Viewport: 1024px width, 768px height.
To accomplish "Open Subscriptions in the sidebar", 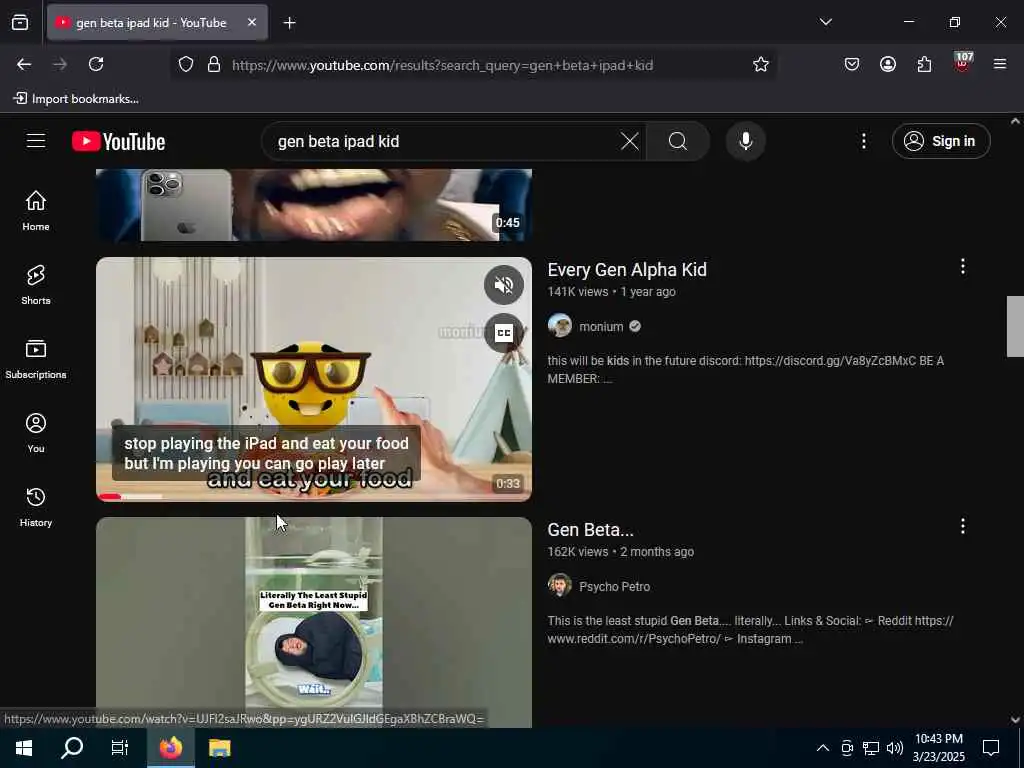I will (x=36, y=359).
